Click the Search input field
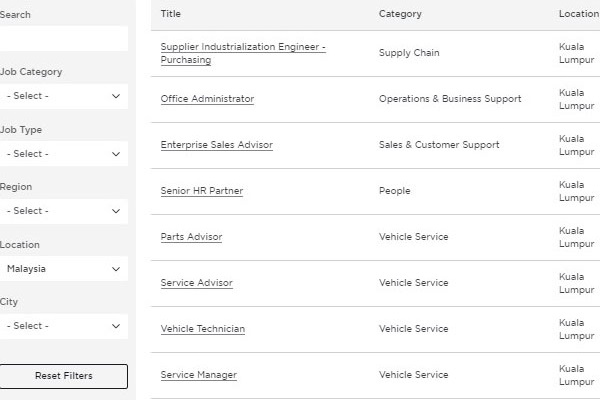600x400 pixels. [x=63, y=39]
